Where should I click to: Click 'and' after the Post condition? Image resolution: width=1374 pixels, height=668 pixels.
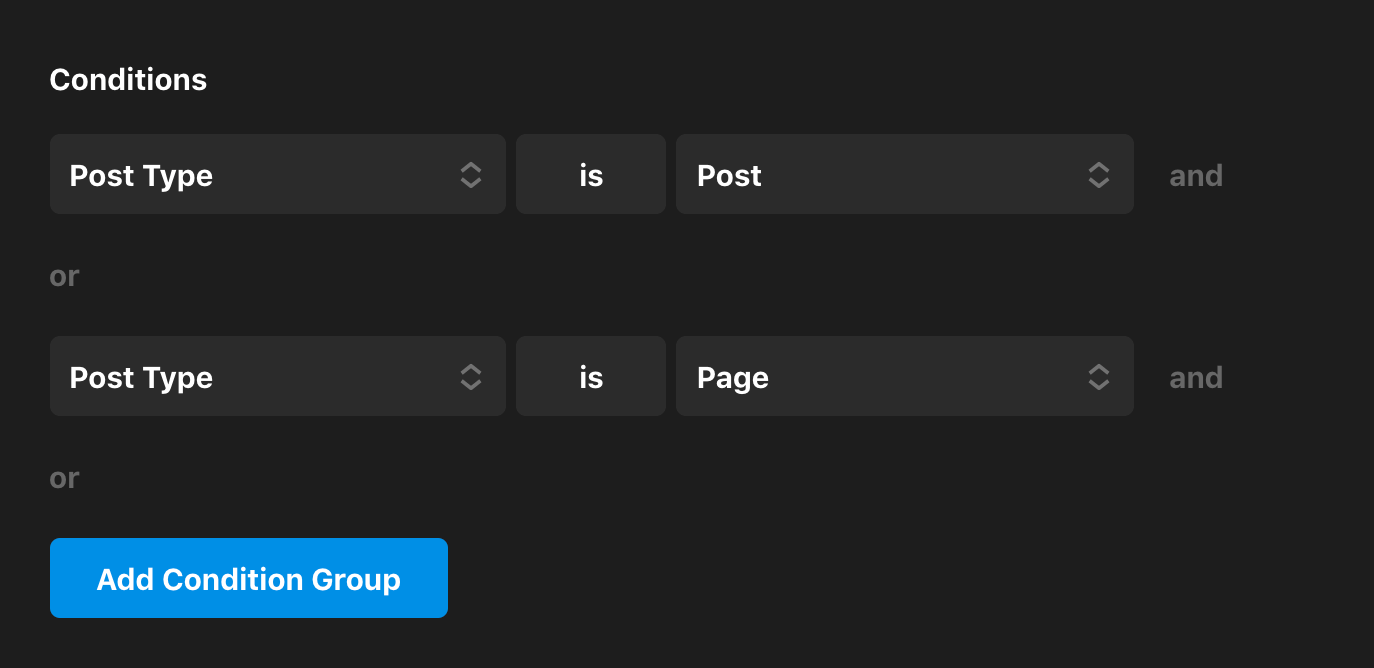point(1196,174)
